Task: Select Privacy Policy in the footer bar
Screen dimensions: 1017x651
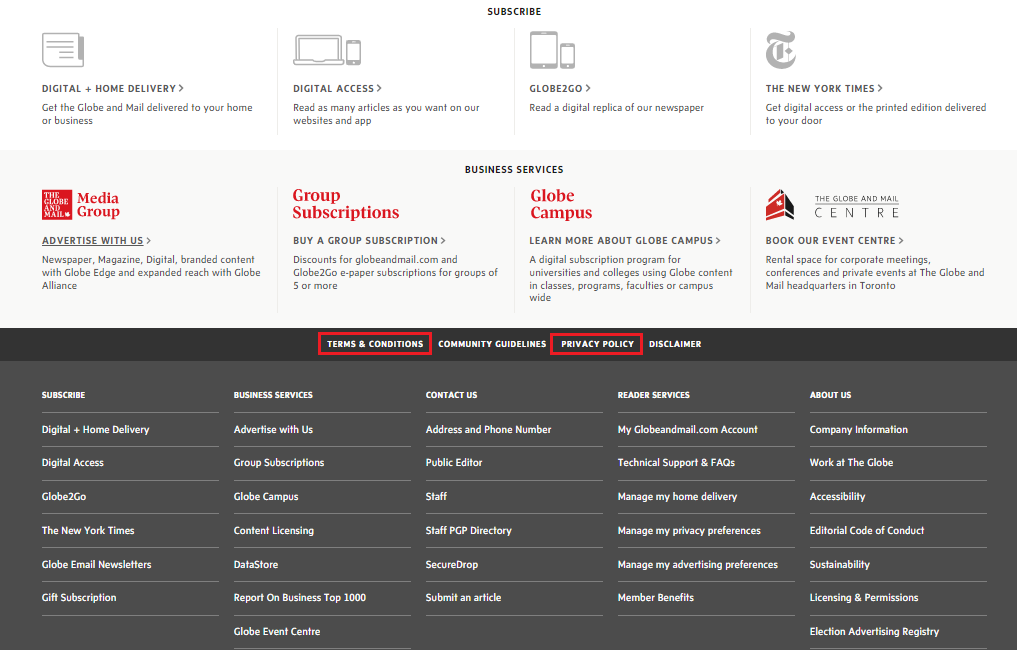Action: pos(597,344)
